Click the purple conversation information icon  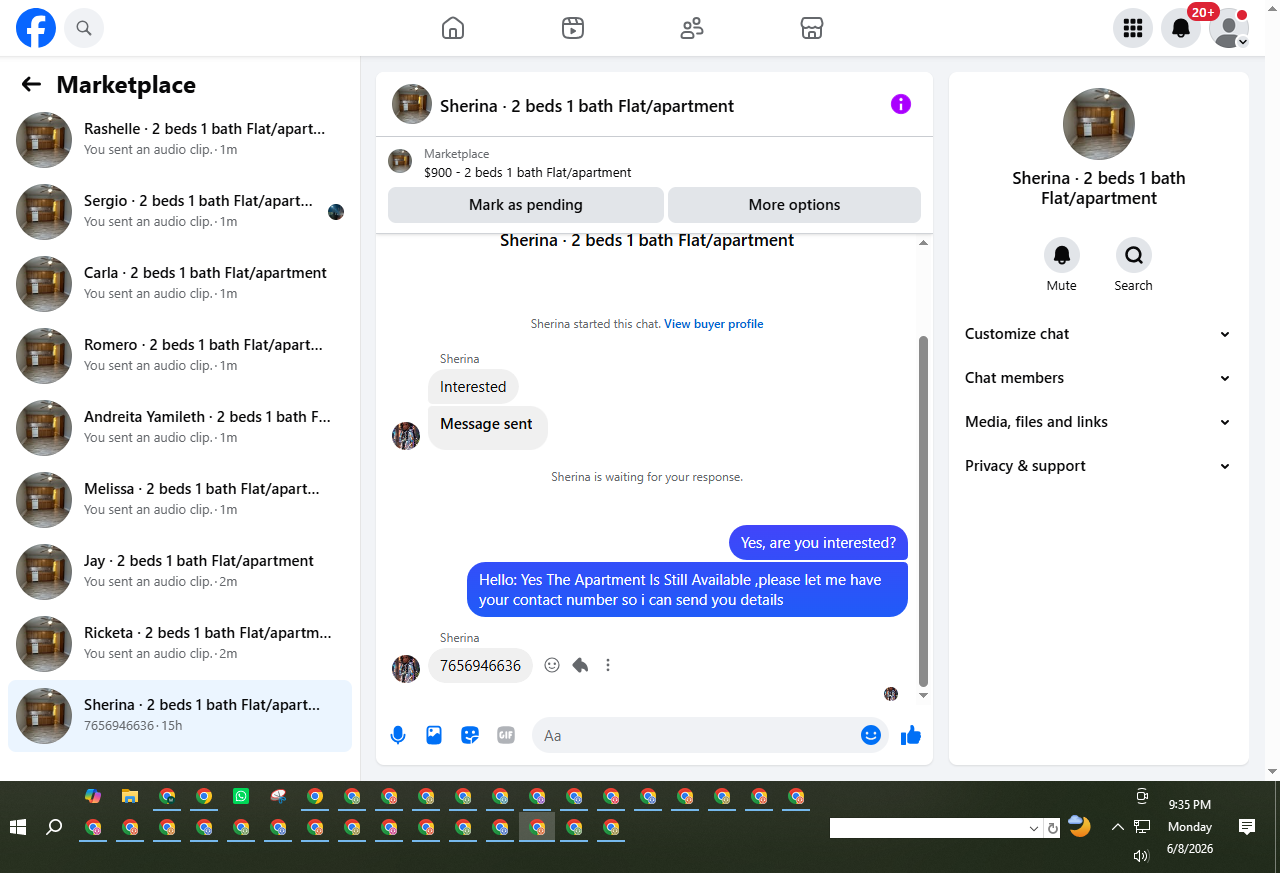[x=901, y=104]
